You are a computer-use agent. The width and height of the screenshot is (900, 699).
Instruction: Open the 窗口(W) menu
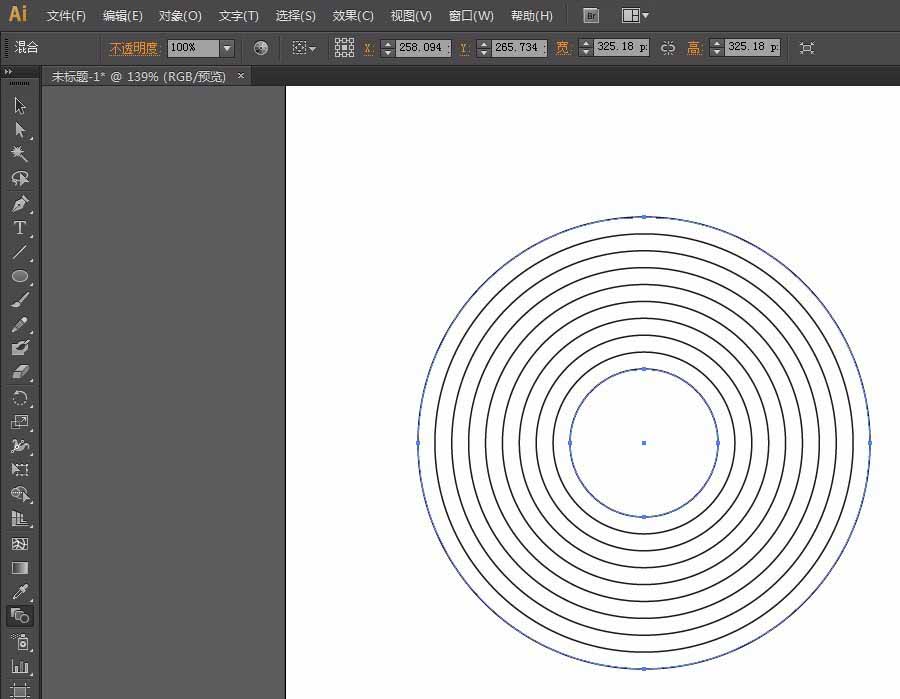pyautogui.click(x=471, y=15)
